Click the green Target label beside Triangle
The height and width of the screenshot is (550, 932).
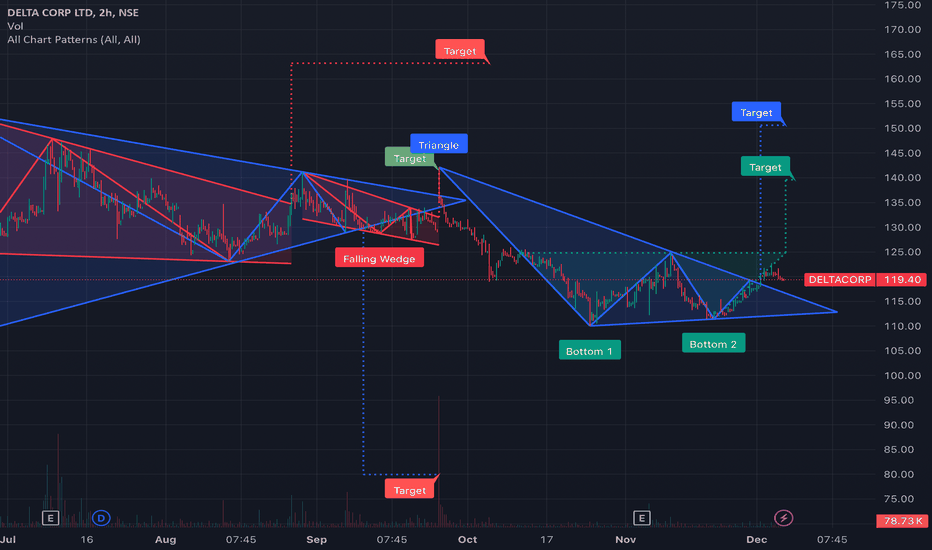[410, 159]
